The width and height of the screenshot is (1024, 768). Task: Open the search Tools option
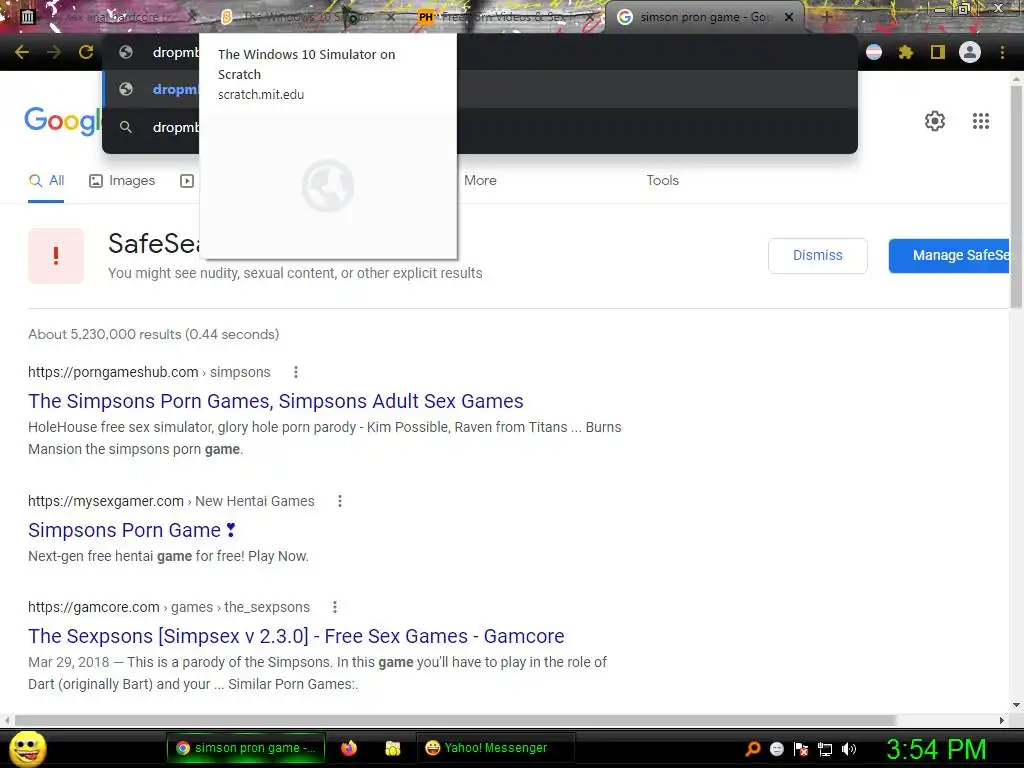coord(662,180)
